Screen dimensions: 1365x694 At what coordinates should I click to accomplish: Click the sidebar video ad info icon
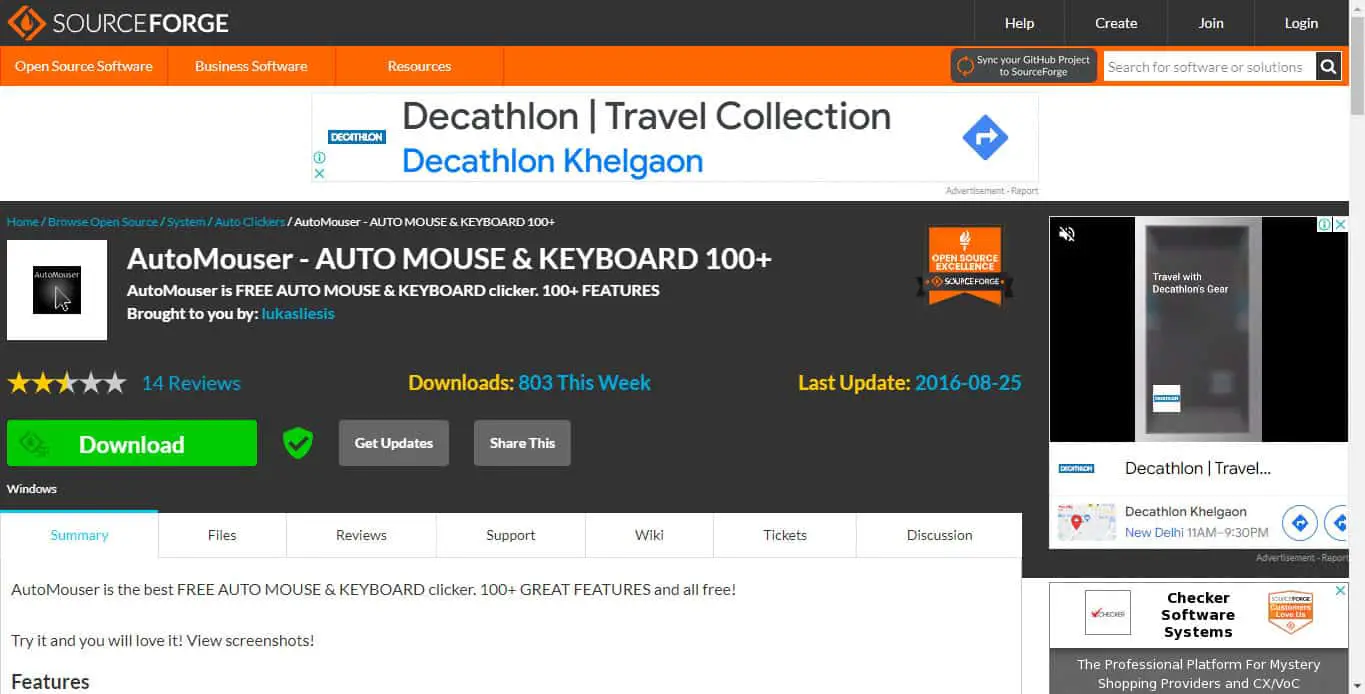[1326, 225]
